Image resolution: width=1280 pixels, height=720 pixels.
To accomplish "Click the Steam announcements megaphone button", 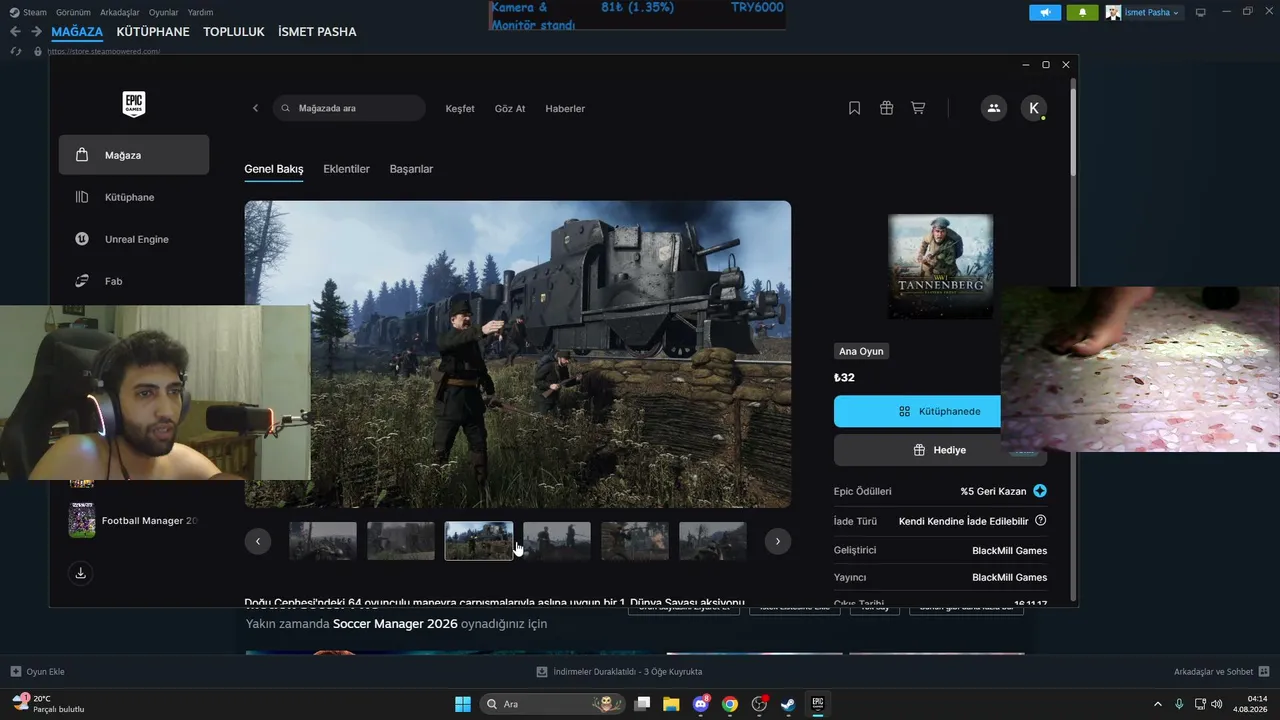I will [x=1045, y=13].
